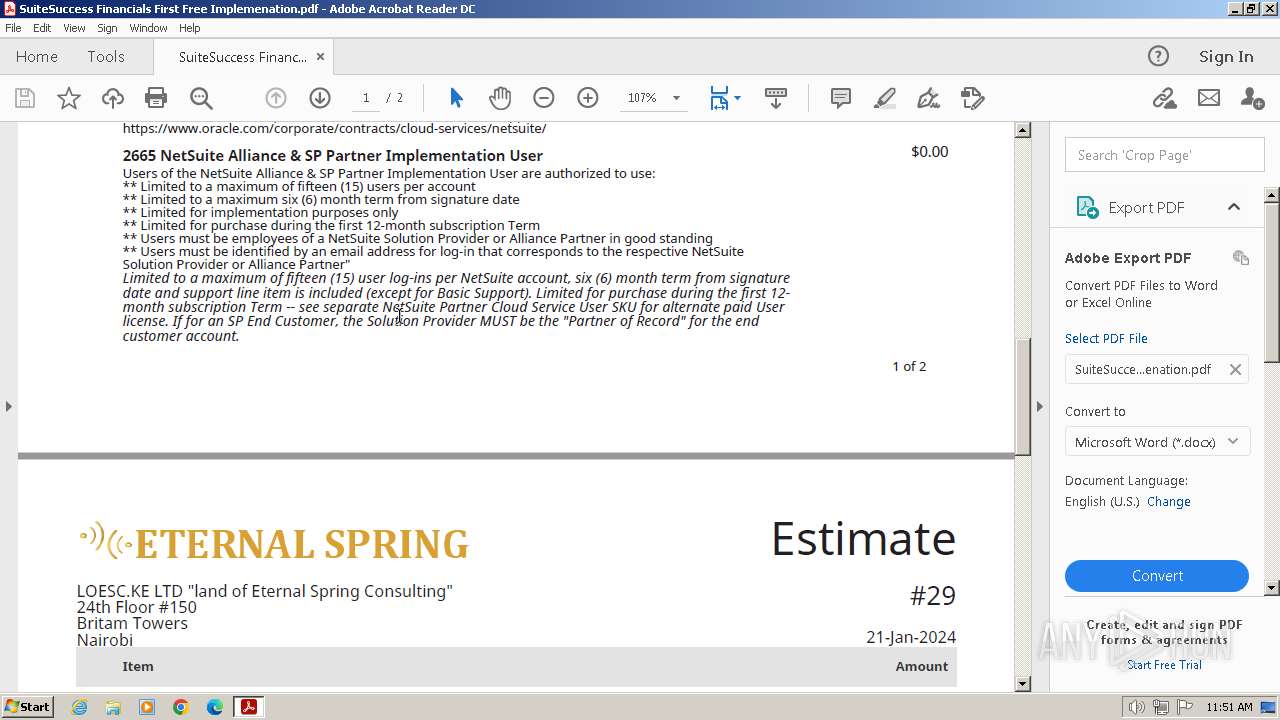Click Sign In
This screenshot has height=720, width=1280.
pos(1226,57)
